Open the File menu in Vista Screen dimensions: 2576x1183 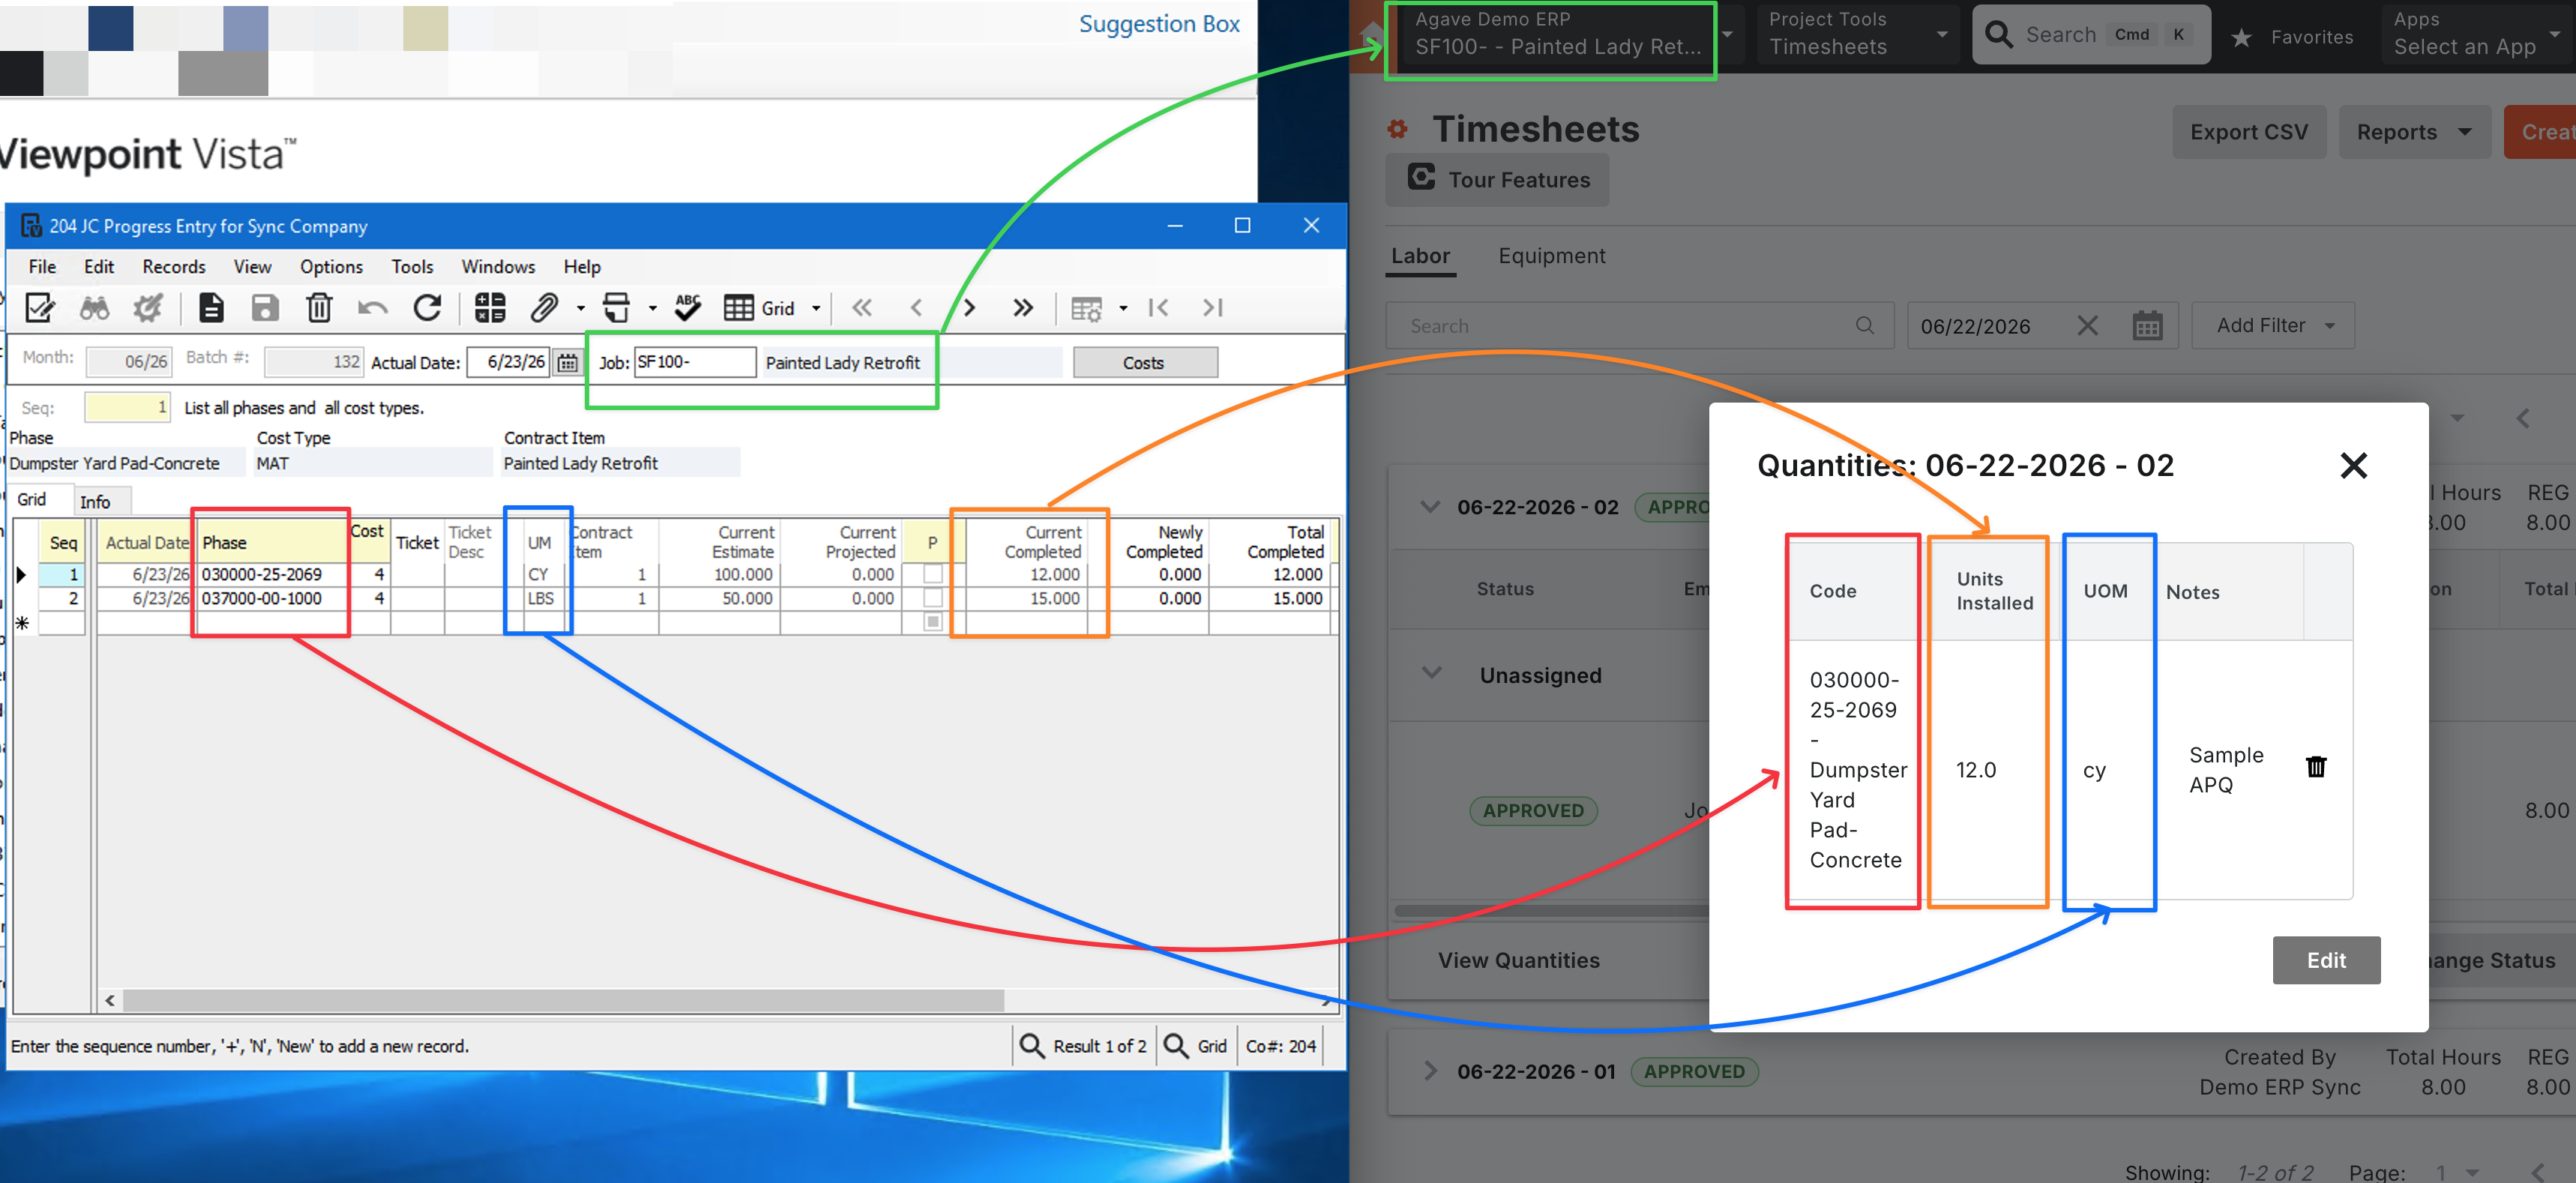[42, 267]
